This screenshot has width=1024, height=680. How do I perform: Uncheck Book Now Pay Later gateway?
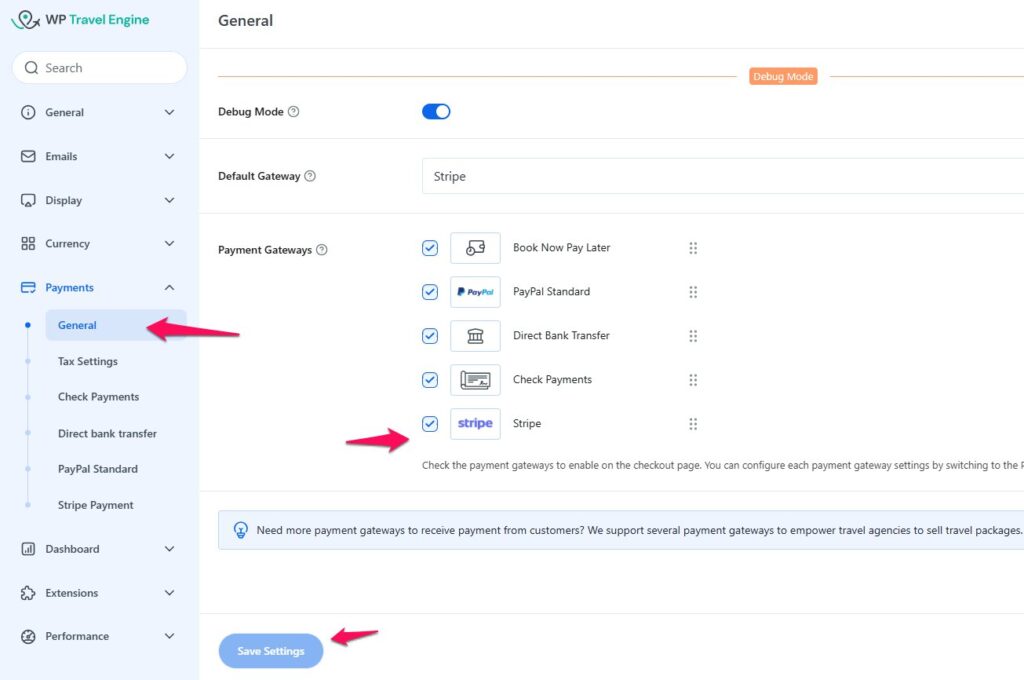pos(430,248)
